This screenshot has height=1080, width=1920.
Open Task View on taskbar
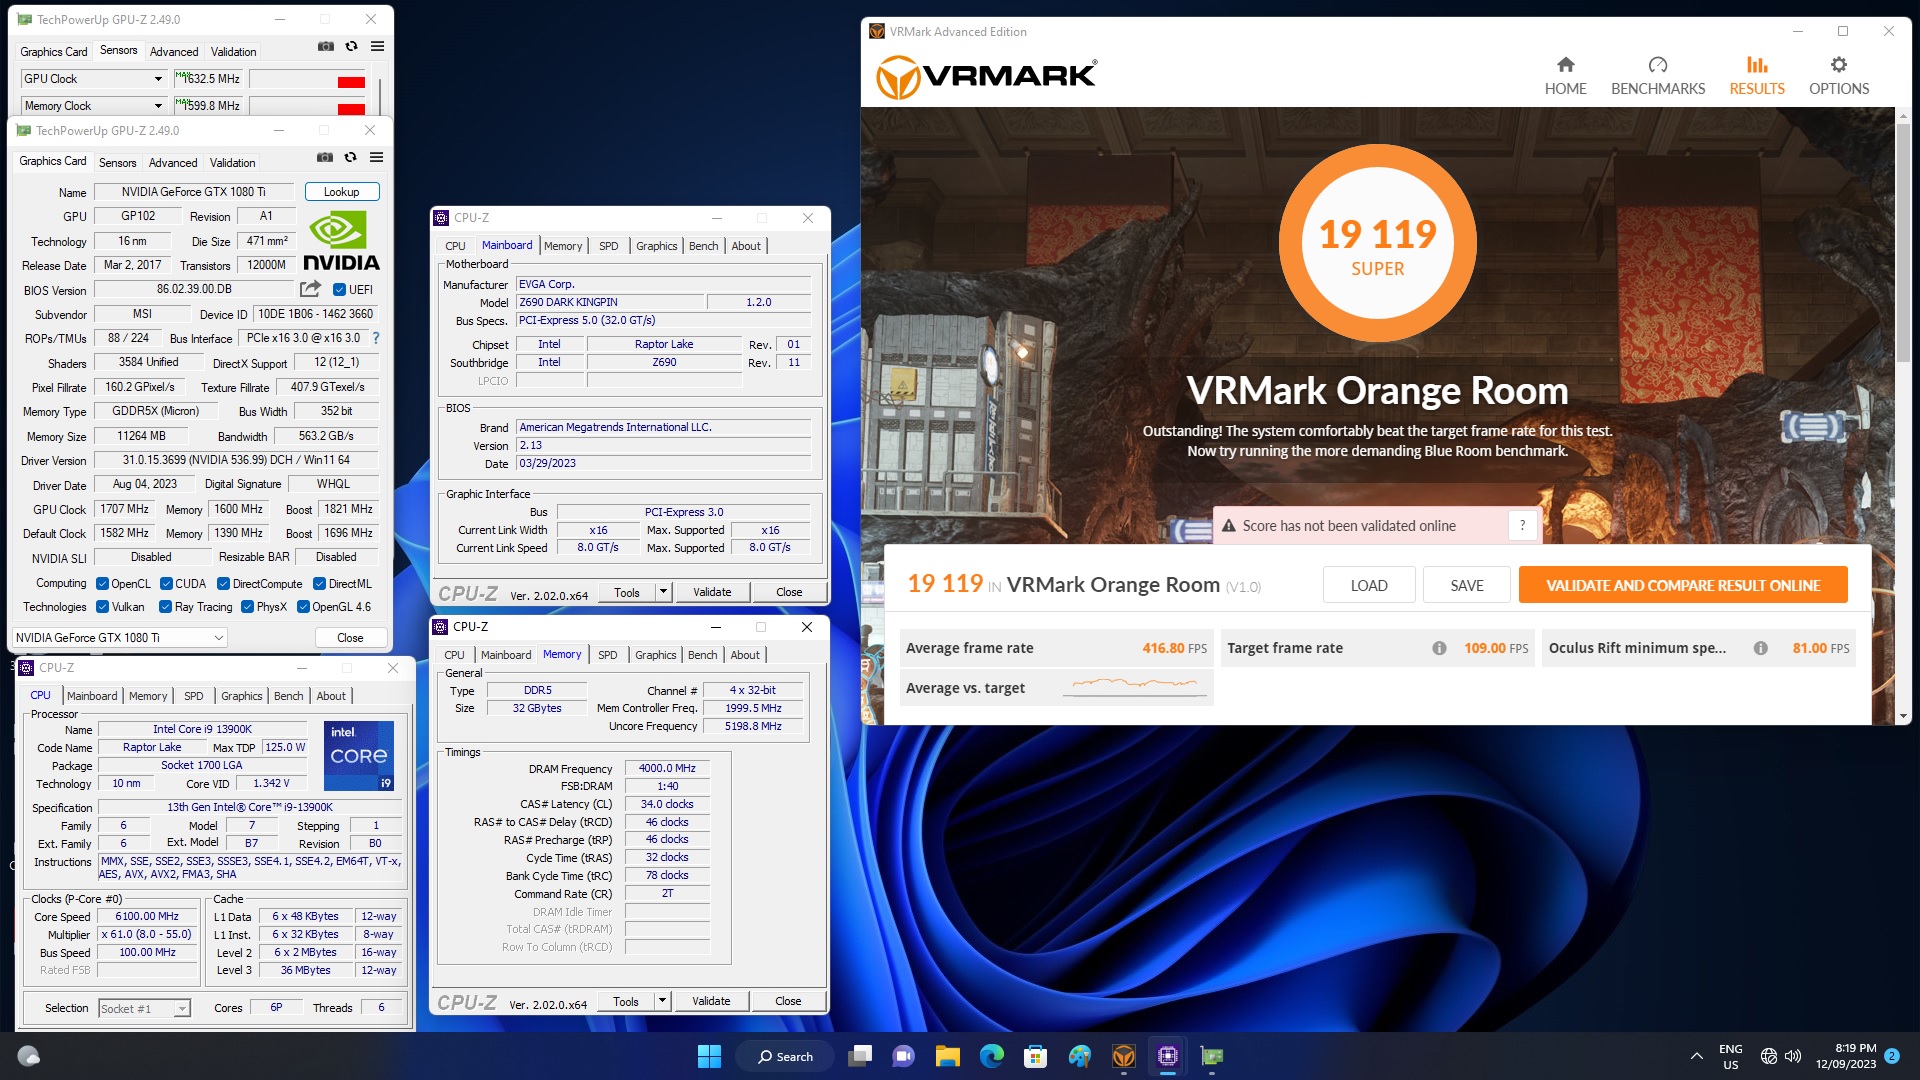(x=860, y=1056)
